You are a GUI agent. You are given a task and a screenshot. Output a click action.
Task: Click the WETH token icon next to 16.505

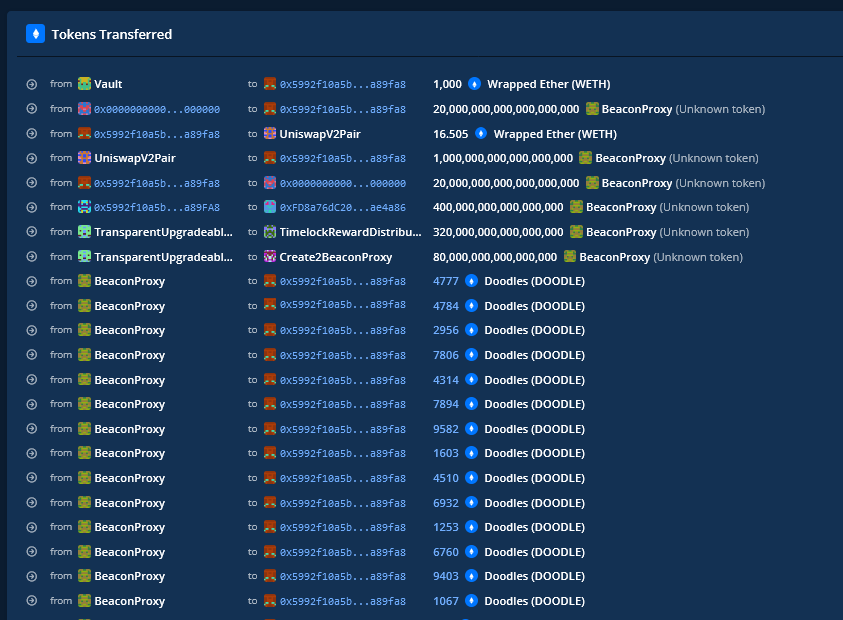point(481,133)
